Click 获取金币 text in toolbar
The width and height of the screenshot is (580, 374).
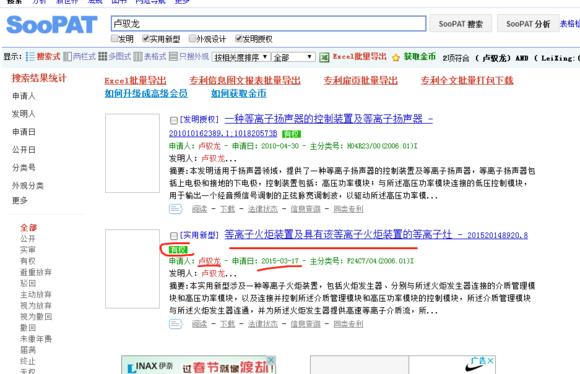coord(419,57)
